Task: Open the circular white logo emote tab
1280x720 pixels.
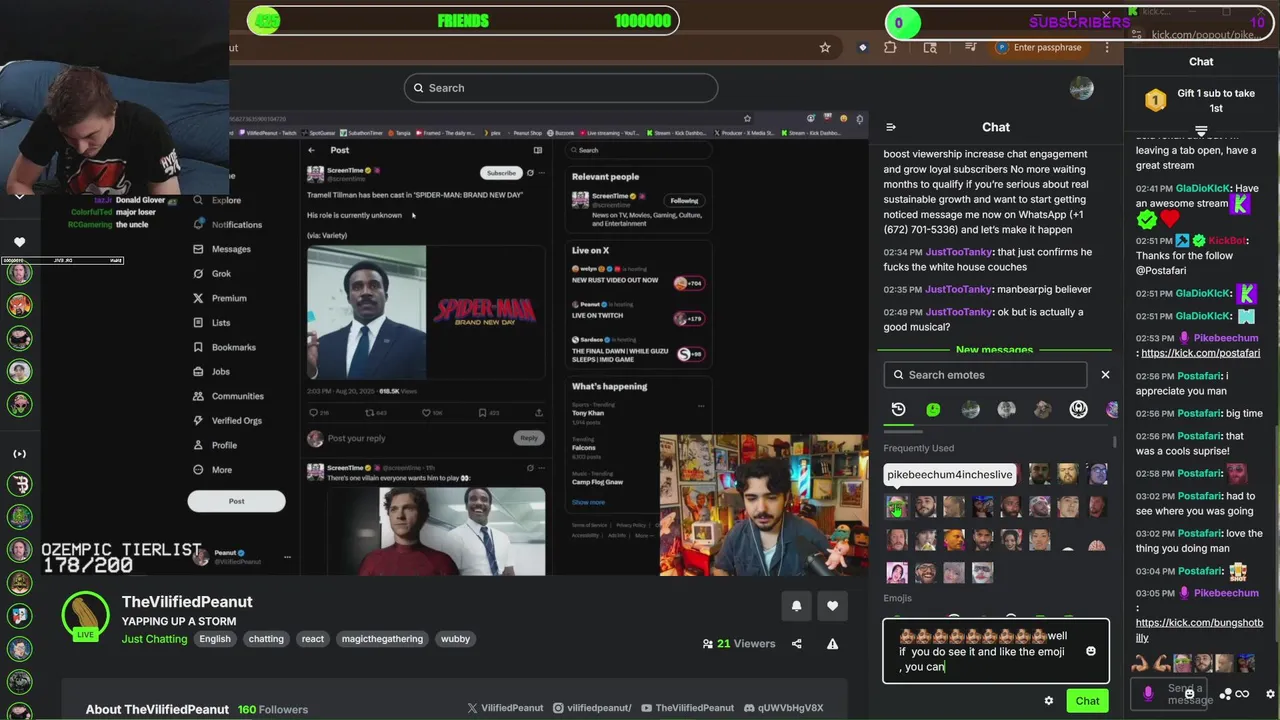Action: click(x=1078, y=409)
